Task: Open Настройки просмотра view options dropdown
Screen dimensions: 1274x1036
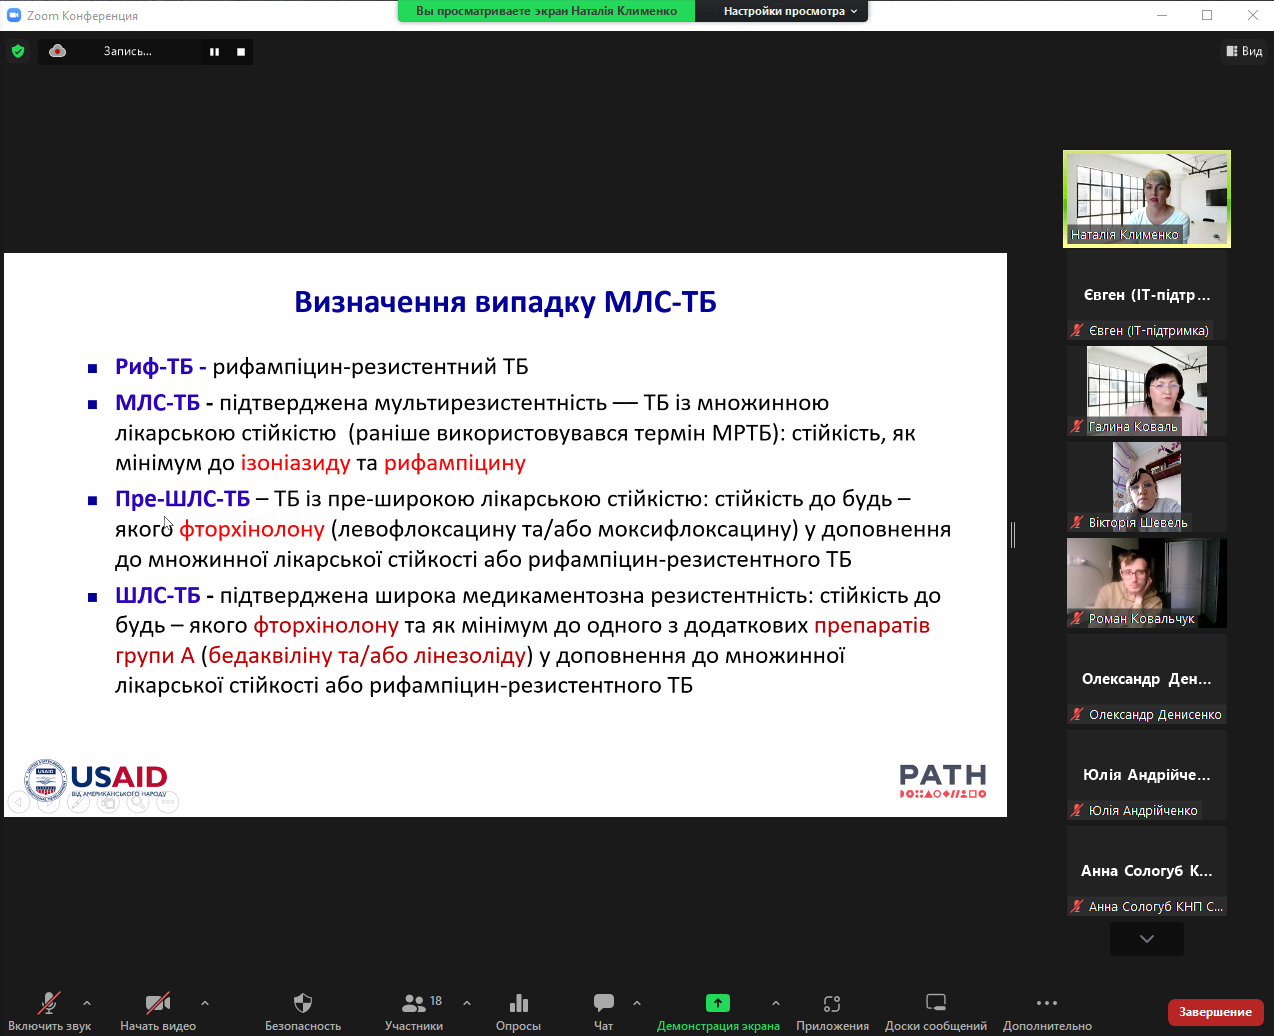Action: (790, 11)
